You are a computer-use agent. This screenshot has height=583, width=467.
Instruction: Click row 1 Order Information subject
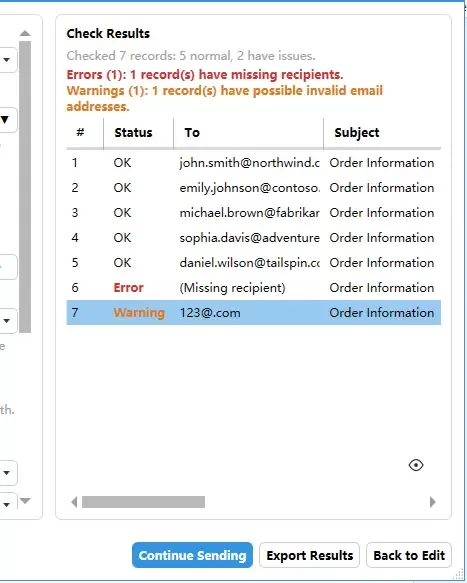(x=382, y=163)
